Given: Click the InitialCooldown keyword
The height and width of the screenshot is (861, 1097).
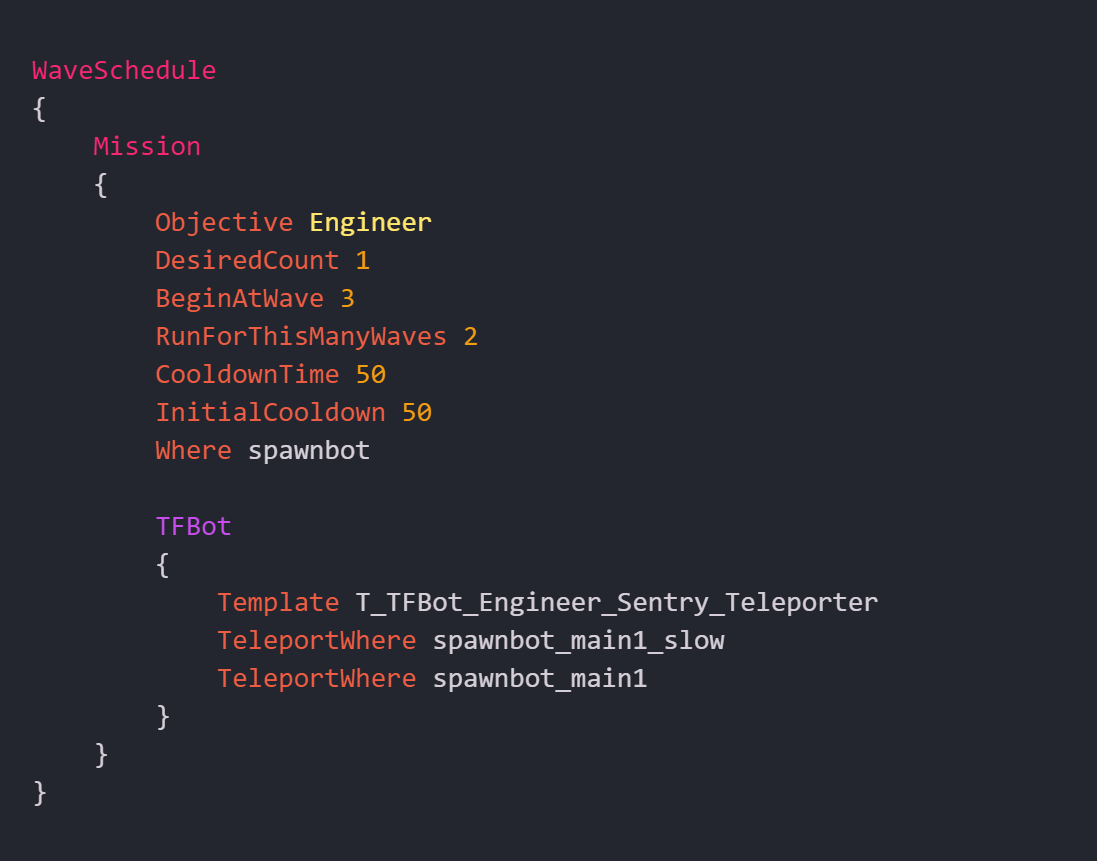Looking at the screenshot, I should point(270,413).
